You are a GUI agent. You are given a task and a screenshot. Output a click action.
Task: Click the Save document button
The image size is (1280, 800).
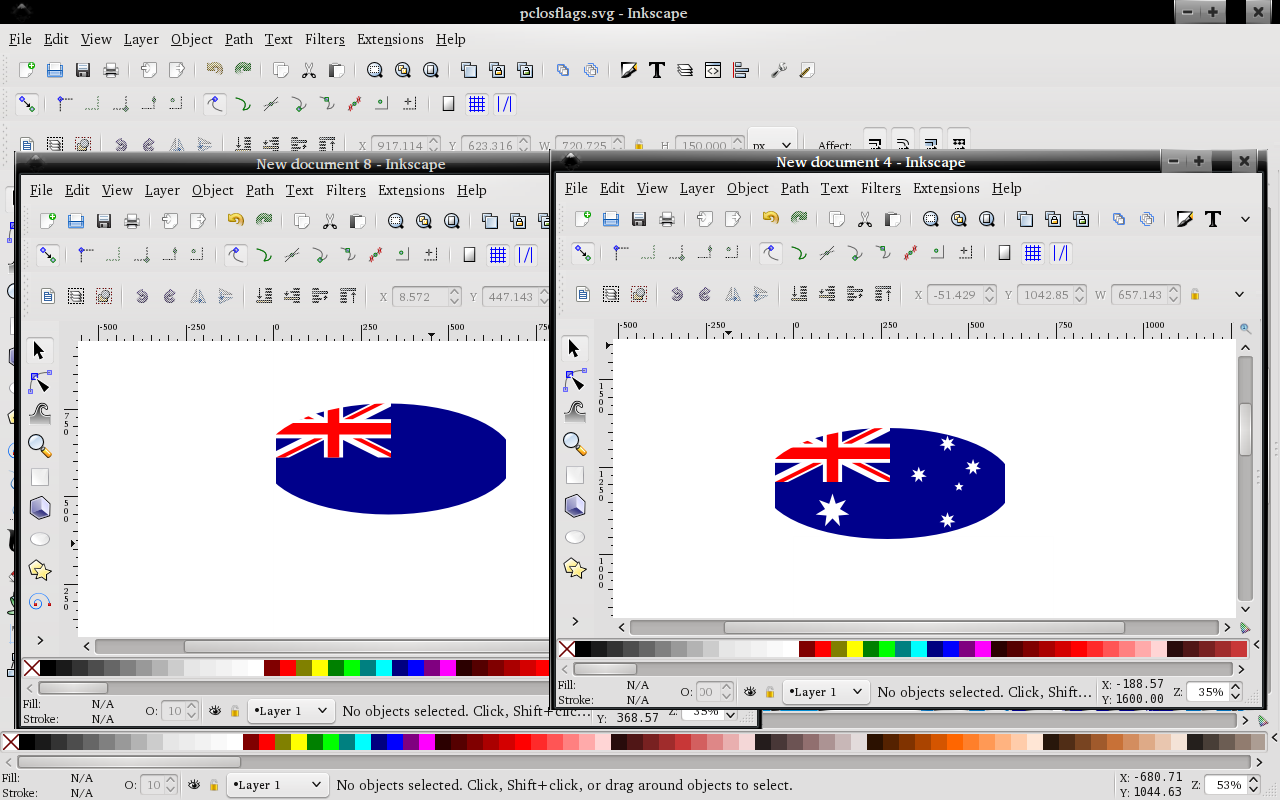(x=83, y=70)
